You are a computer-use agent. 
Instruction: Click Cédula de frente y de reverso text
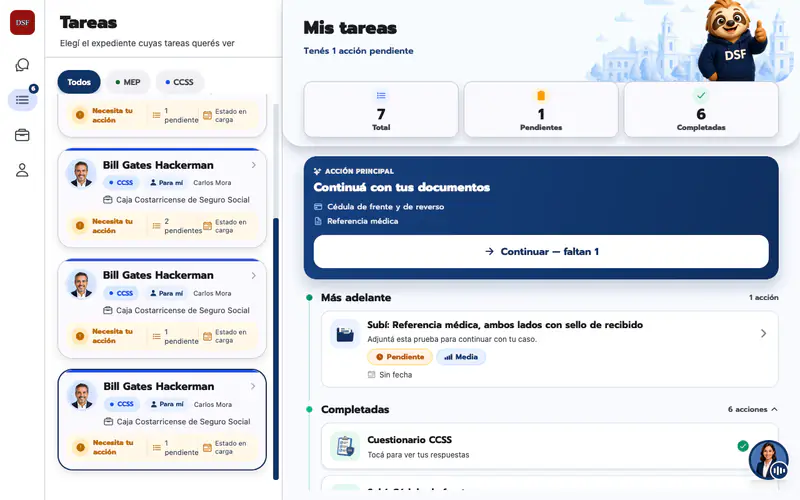(385, 207)
